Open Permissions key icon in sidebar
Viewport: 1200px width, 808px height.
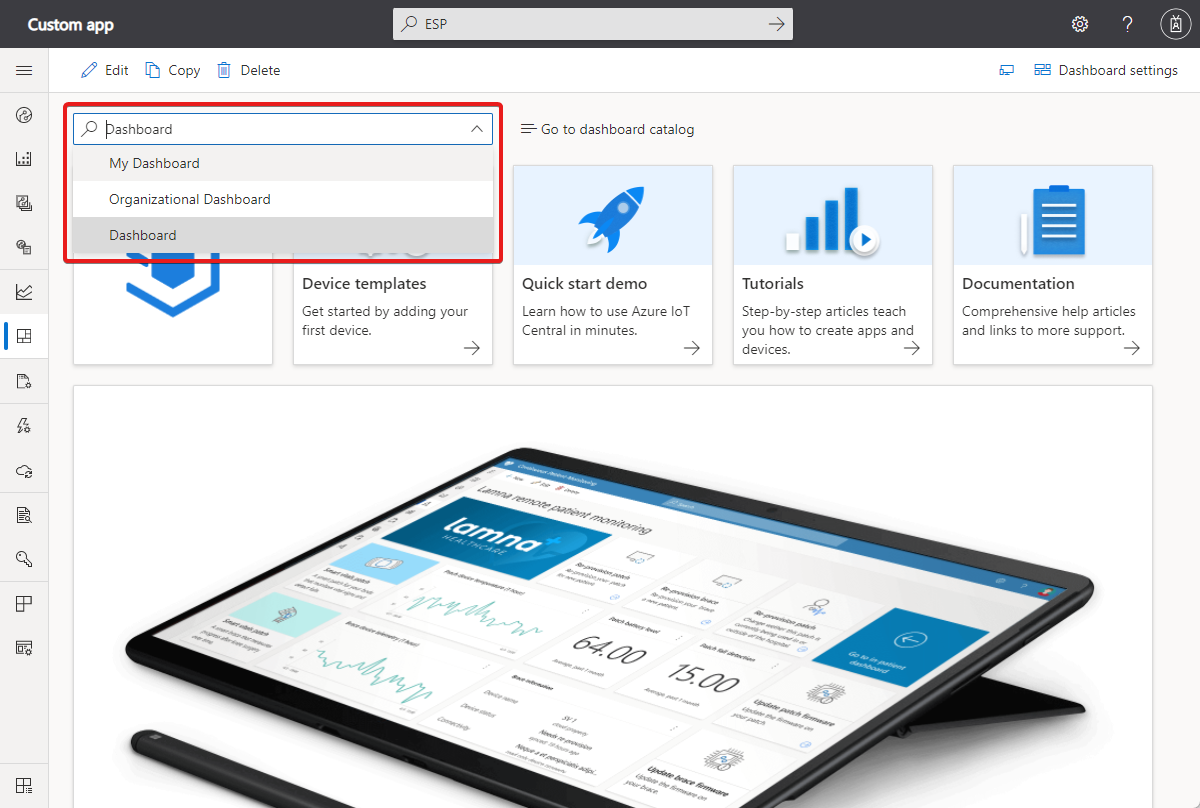pyautogui.click(x=24, y=559)
